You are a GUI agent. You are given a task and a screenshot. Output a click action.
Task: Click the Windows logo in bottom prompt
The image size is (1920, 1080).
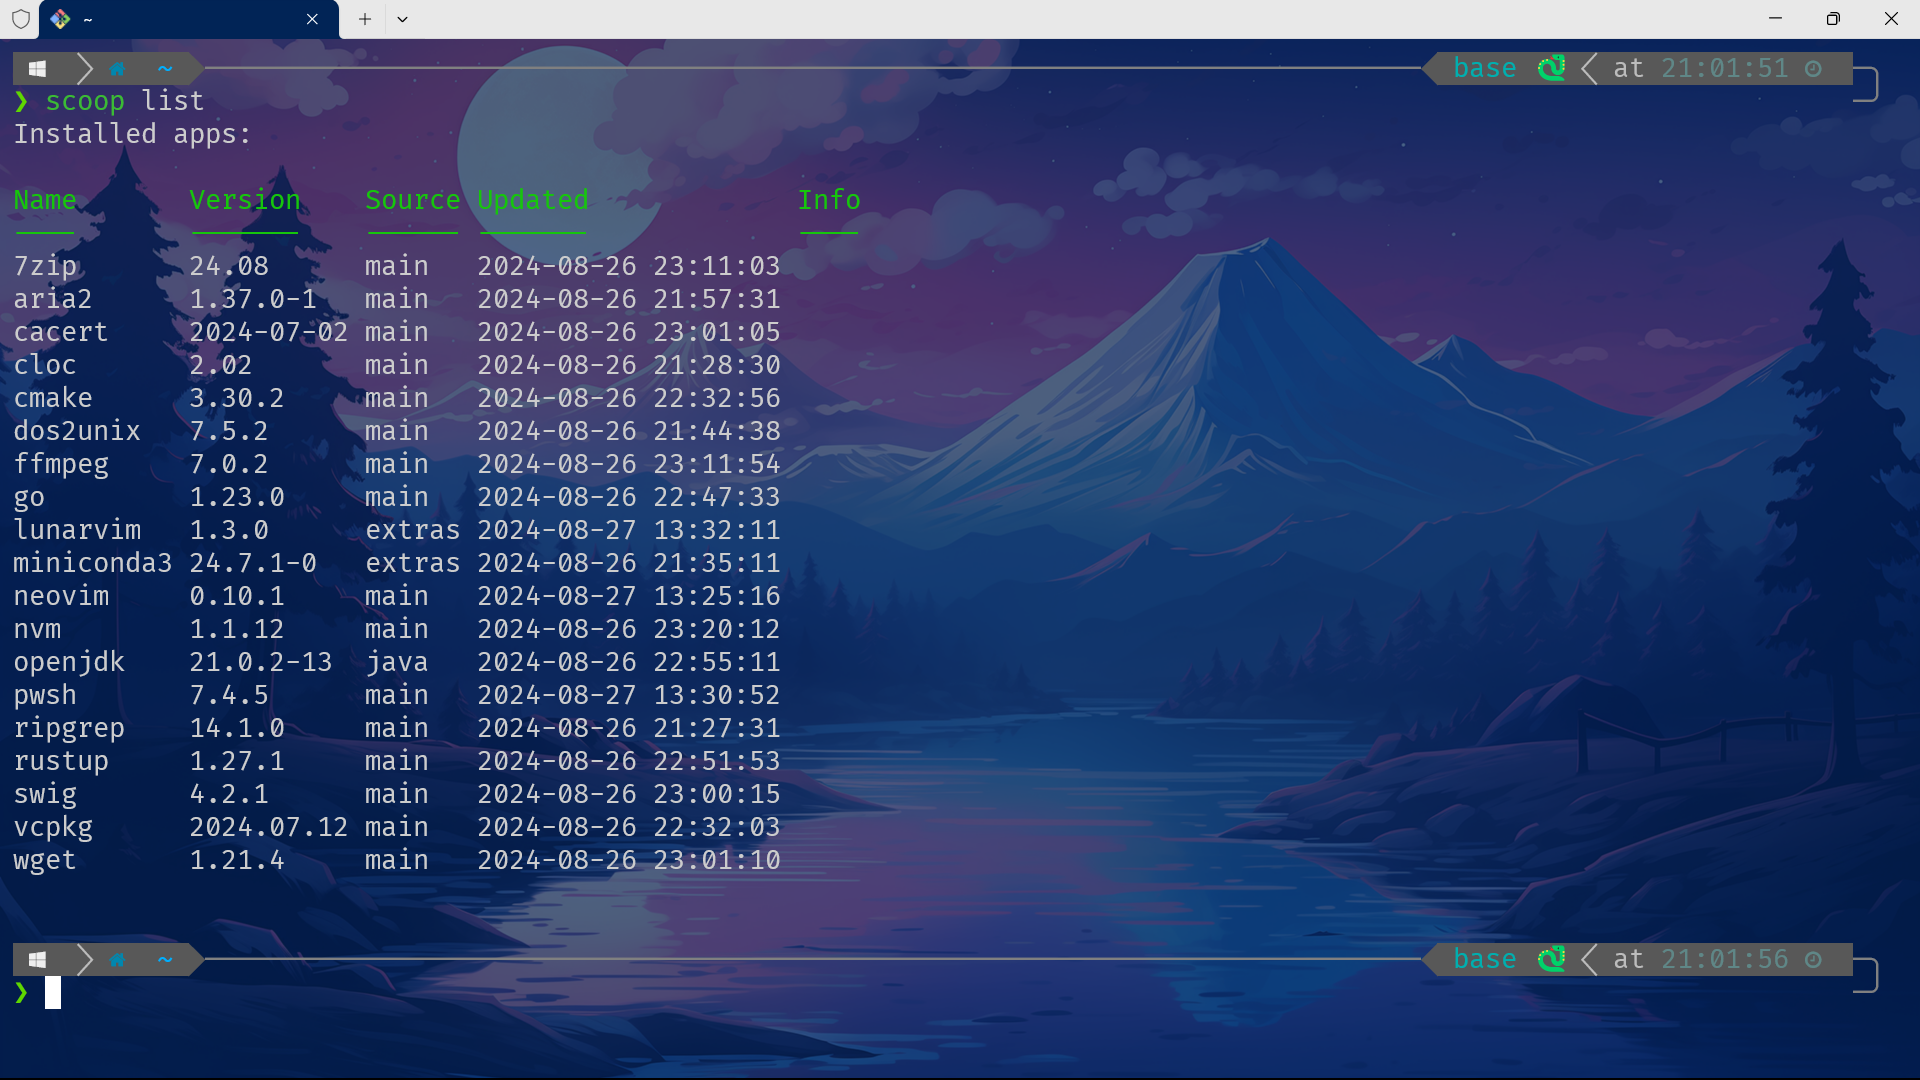pos(37,960)
